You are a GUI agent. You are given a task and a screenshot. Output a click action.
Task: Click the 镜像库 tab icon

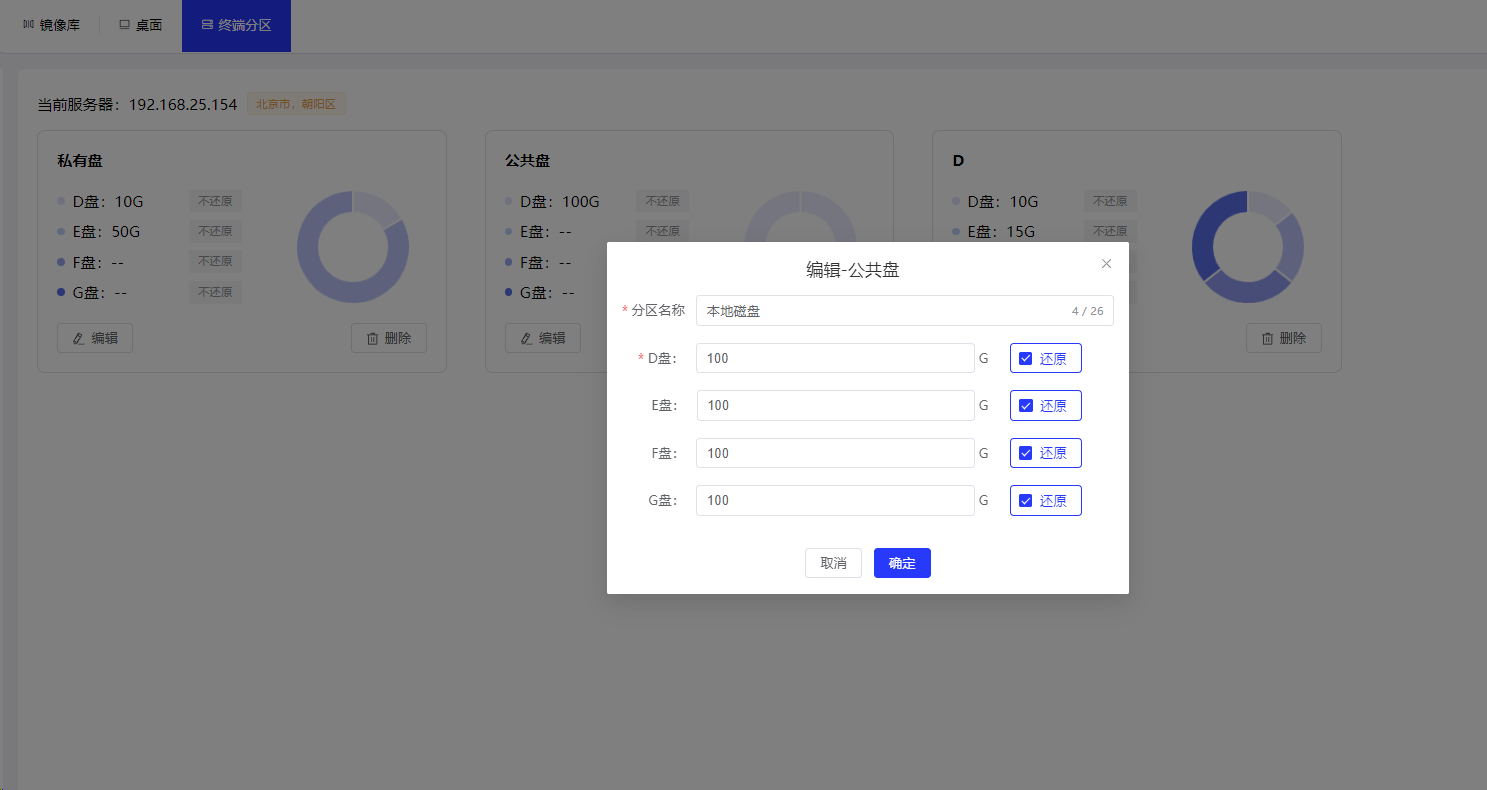pos(28,25)
